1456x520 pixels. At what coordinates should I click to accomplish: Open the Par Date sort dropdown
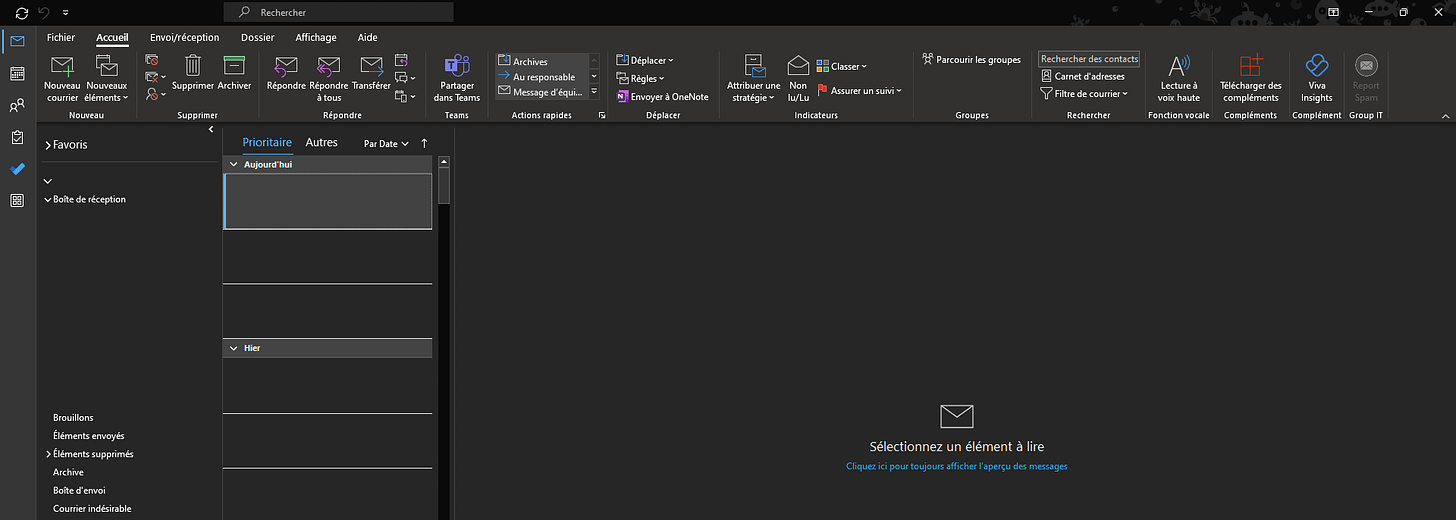click(x=386, y=144)
